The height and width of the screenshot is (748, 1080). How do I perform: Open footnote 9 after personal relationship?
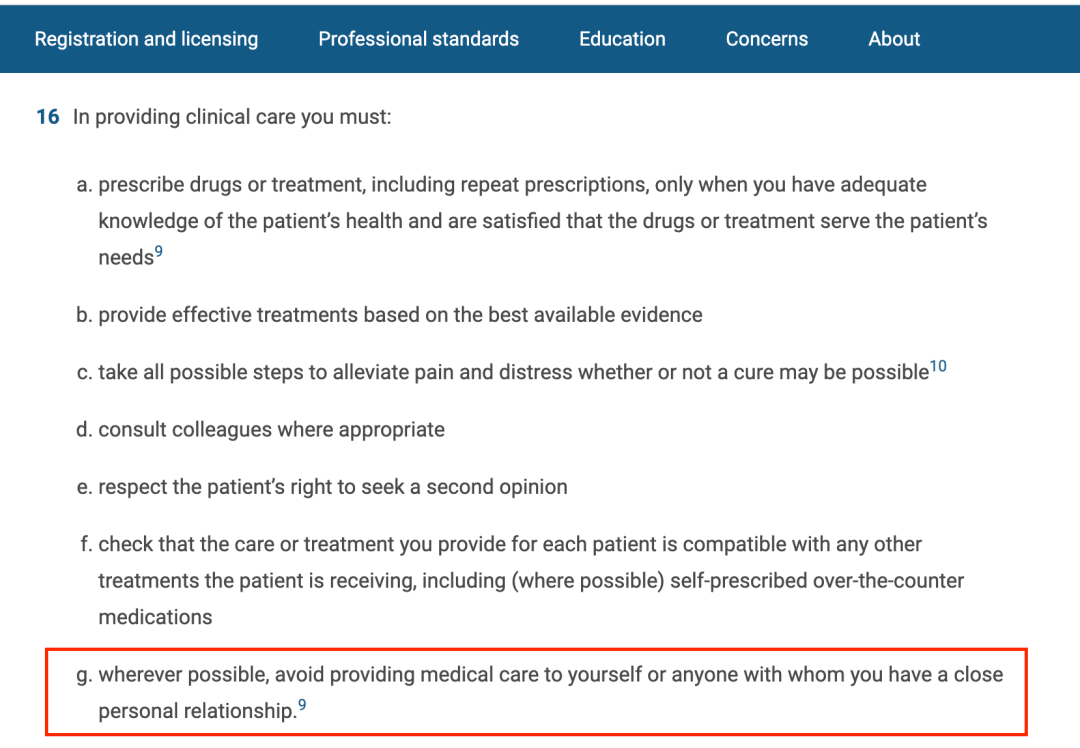[302, 705]
